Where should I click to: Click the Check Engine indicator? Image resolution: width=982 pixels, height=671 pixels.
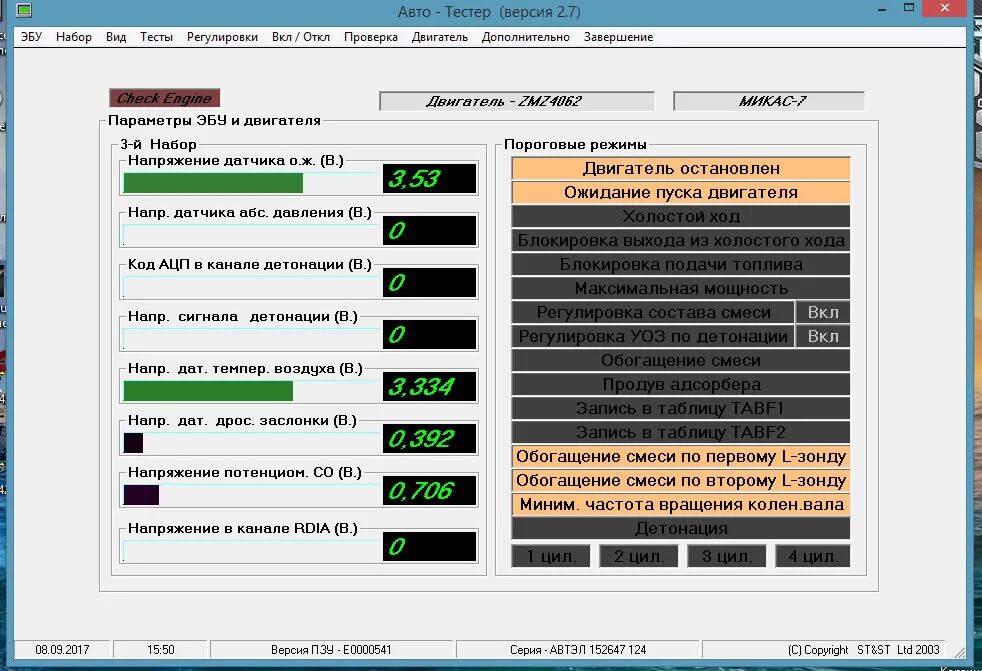165,98
